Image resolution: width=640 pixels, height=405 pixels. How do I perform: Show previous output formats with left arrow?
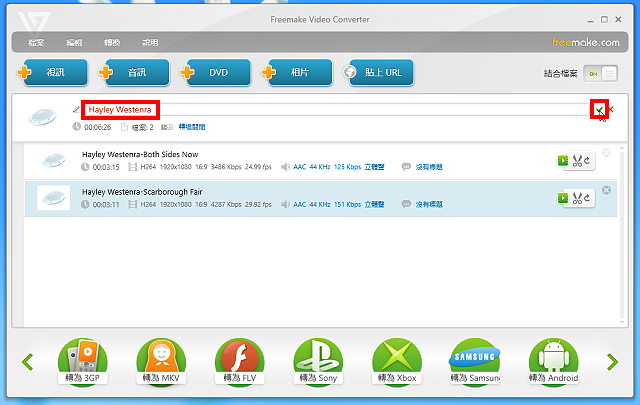click(28, 362)
